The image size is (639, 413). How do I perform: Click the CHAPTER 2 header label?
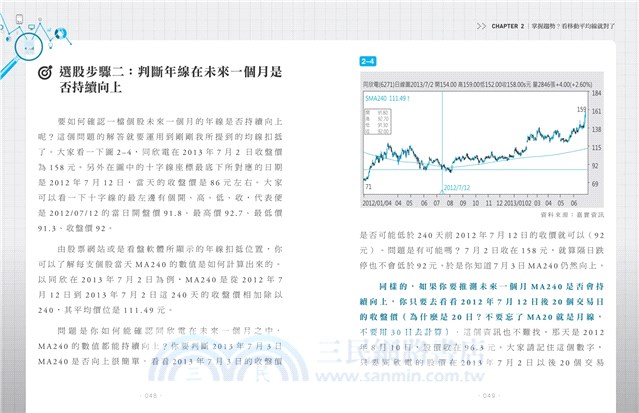pyautogui.click(x=508, y=26)
